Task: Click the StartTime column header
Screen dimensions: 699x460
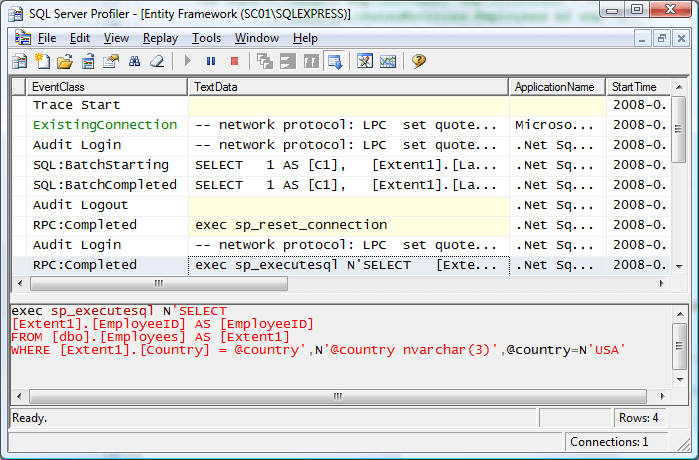Action: (638, 87)
